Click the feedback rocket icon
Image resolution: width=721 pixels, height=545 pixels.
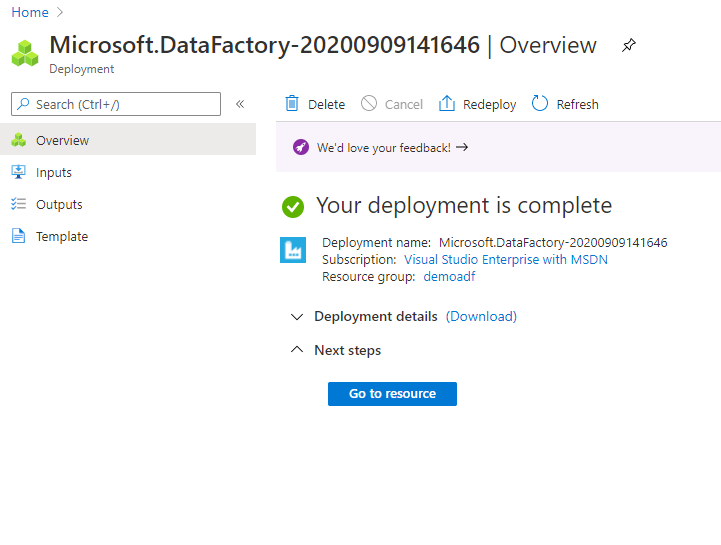pyautogui.click(x=301, y=148)
